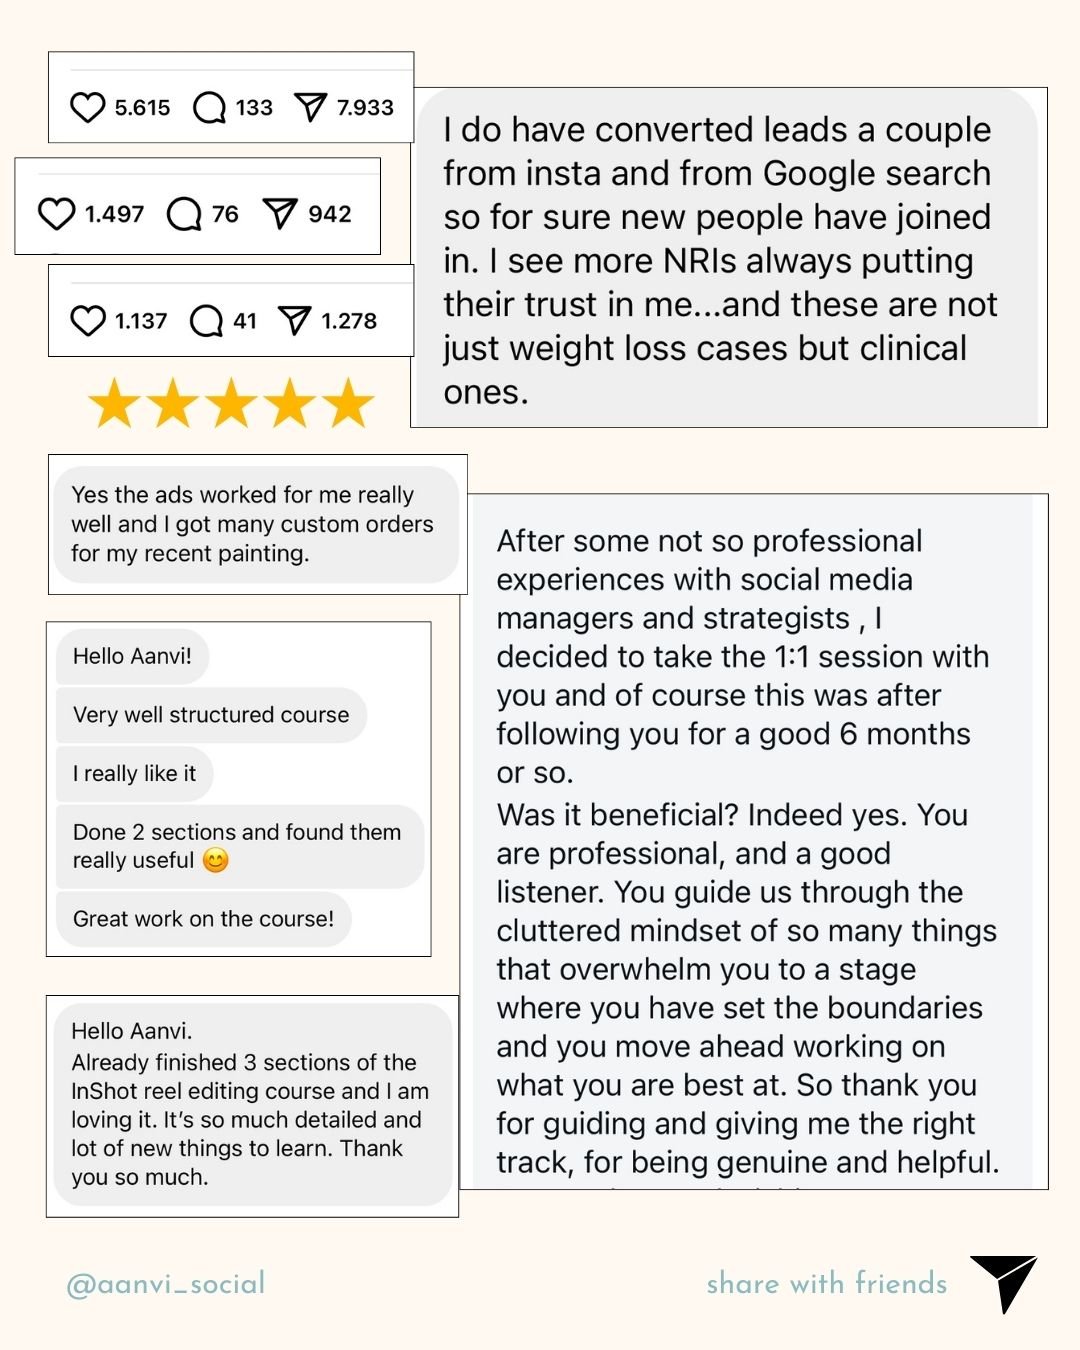Select the ads worked testimonial bubble
Screen dimensions: 1080x1350
click(256, 524)
